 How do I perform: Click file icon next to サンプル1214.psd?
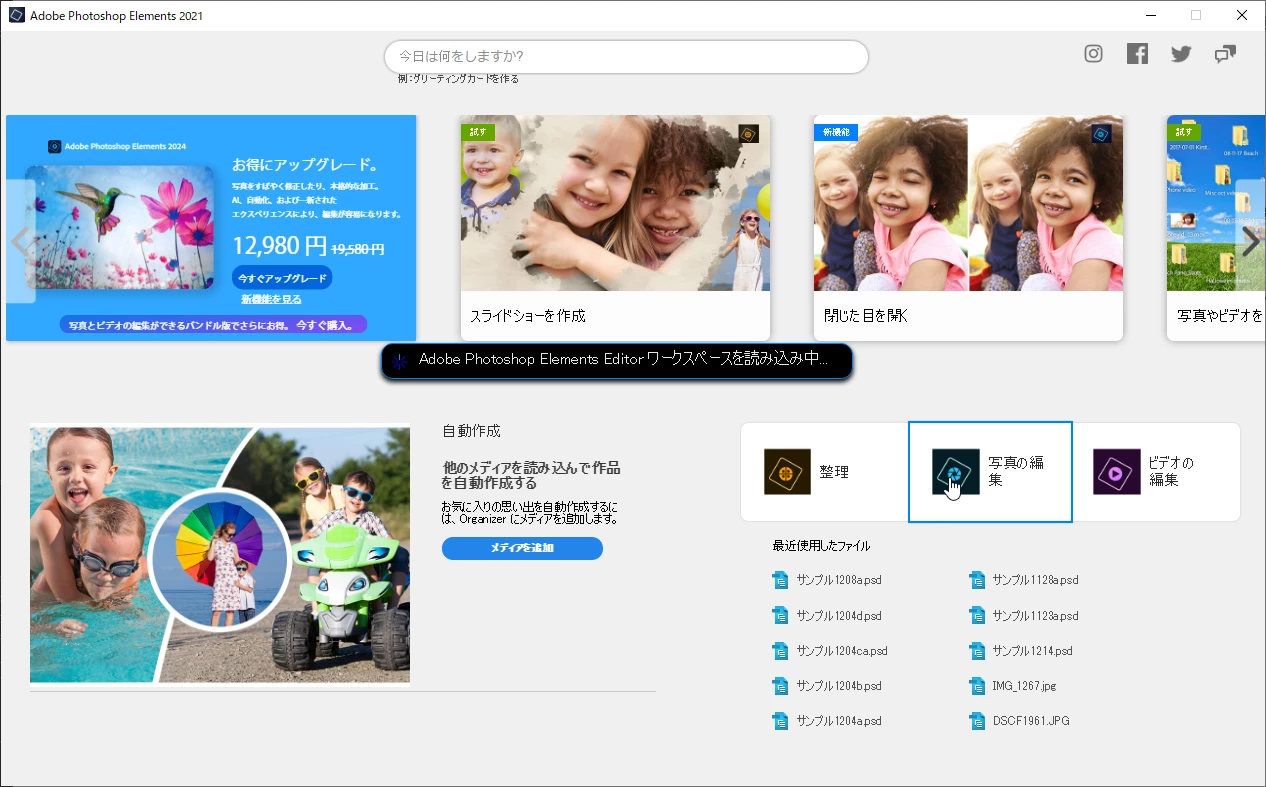click(x=977, y=651)
